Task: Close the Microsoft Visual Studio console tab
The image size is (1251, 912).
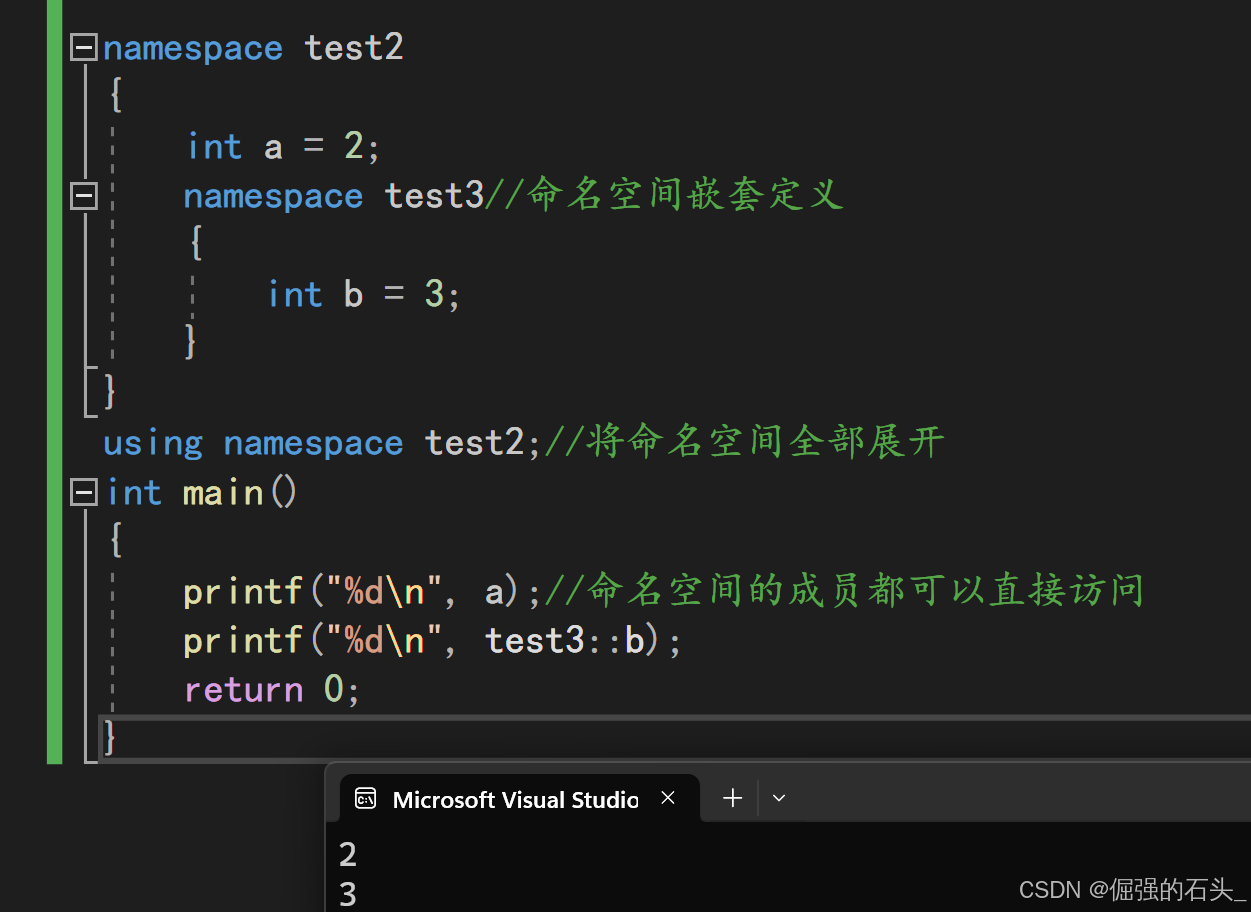Action: (x=668, y=798)
